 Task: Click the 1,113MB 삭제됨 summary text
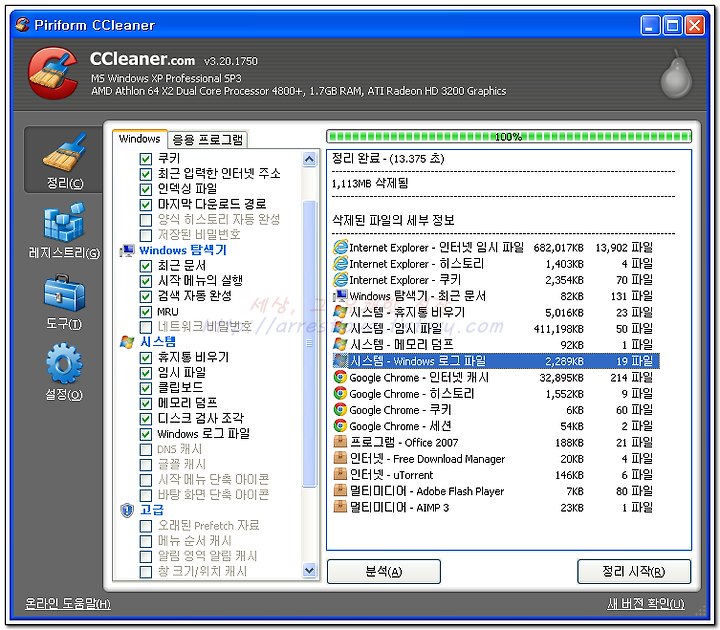pyautogui.click(x=370, y=184)
